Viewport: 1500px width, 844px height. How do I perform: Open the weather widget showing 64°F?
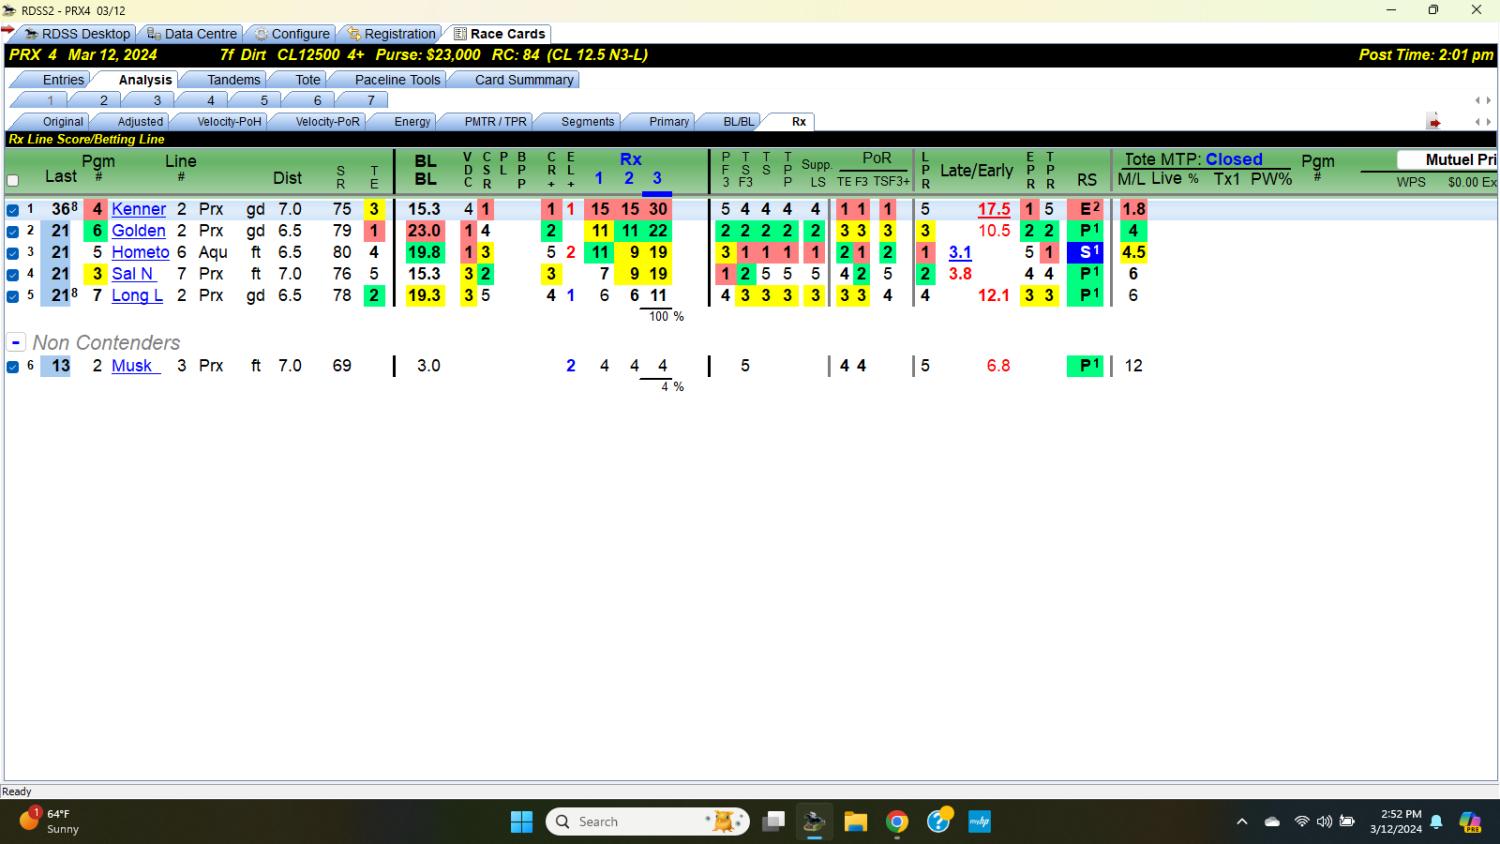[50, 821]
